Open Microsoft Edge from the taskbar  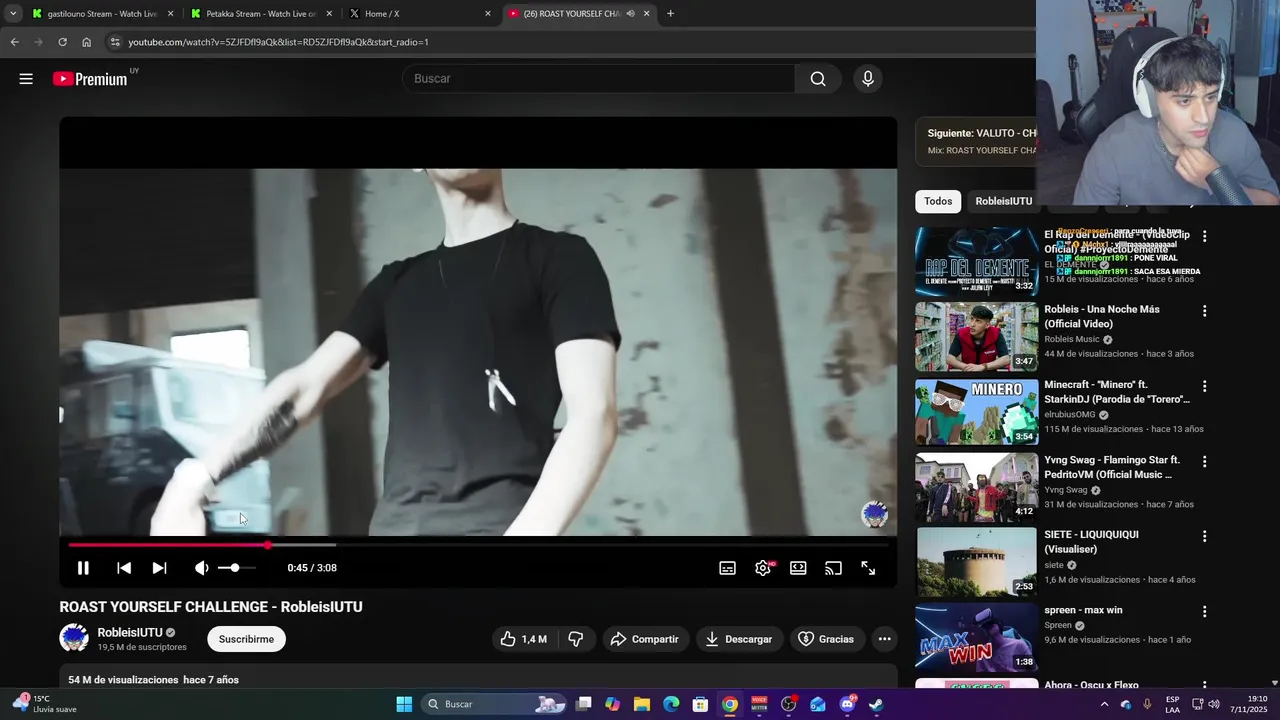click(671, 704)
